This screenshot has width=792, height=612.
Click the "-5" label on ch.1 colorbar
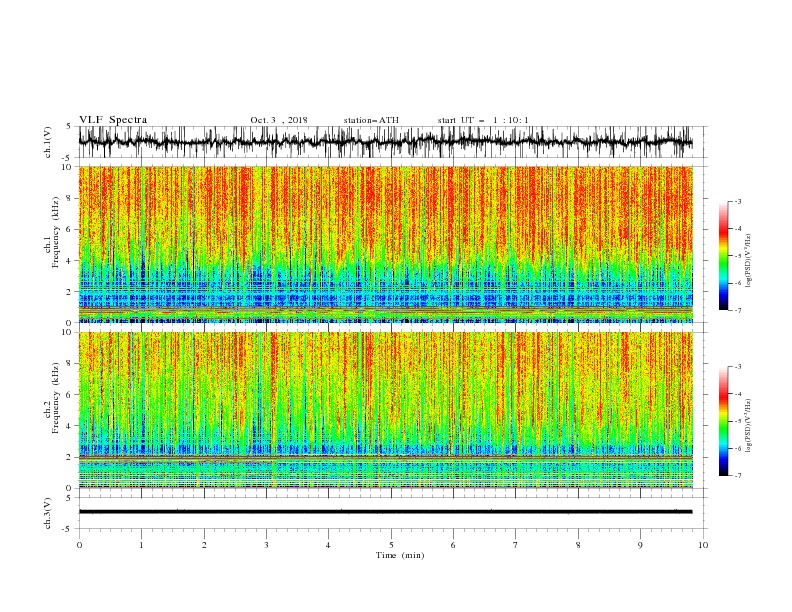(737, 256)
